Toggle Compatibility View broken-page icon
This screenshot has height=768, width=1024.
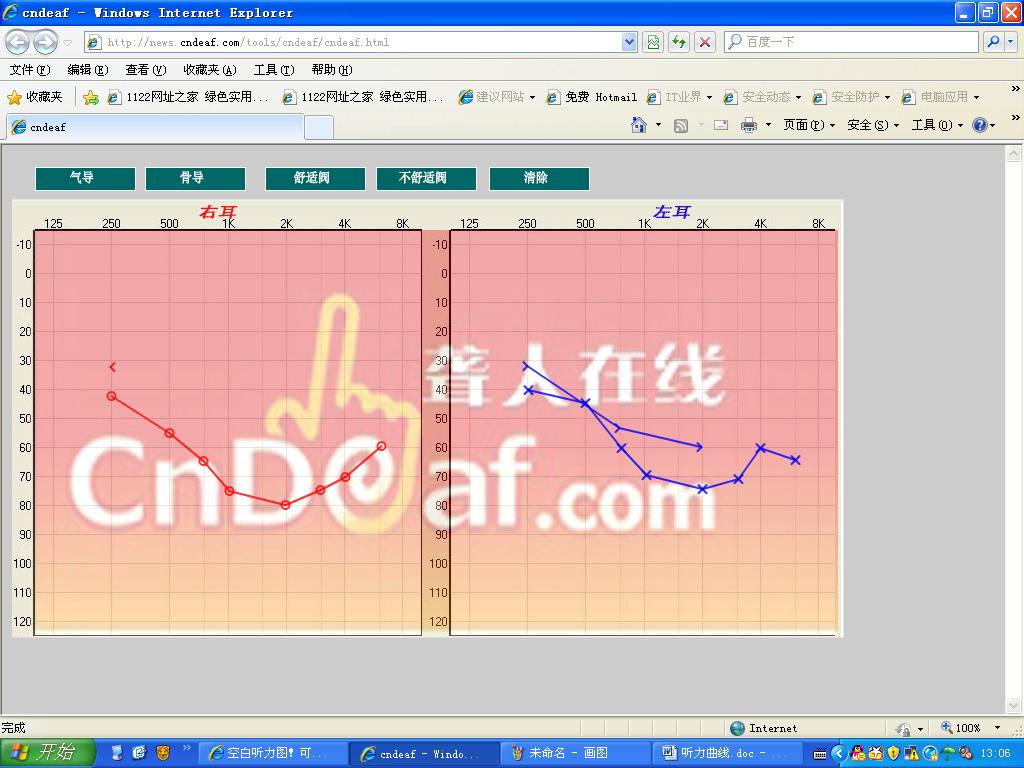653,42
